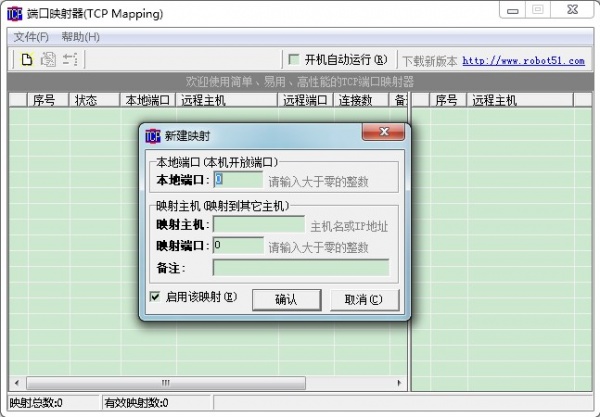
Task: Confirm the mapping with the 确认 button
Action: [x=286, y=300]
